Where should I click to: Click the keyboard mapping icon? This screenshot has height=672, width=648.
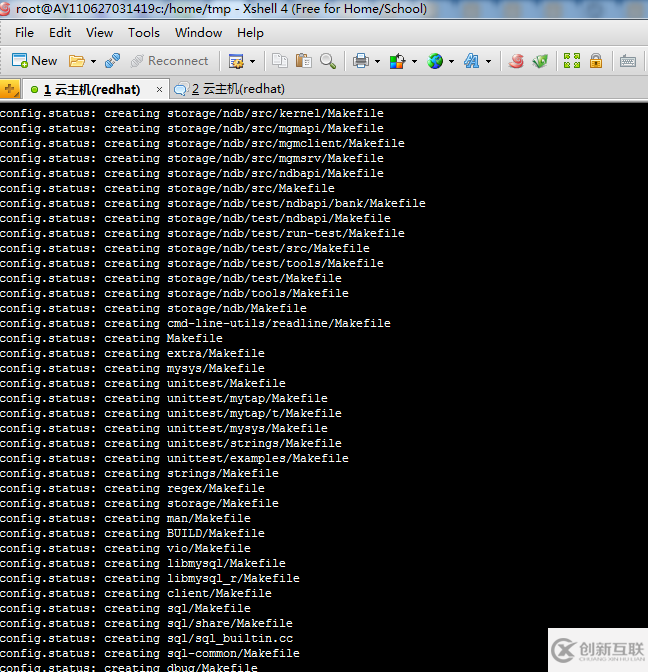627,61
